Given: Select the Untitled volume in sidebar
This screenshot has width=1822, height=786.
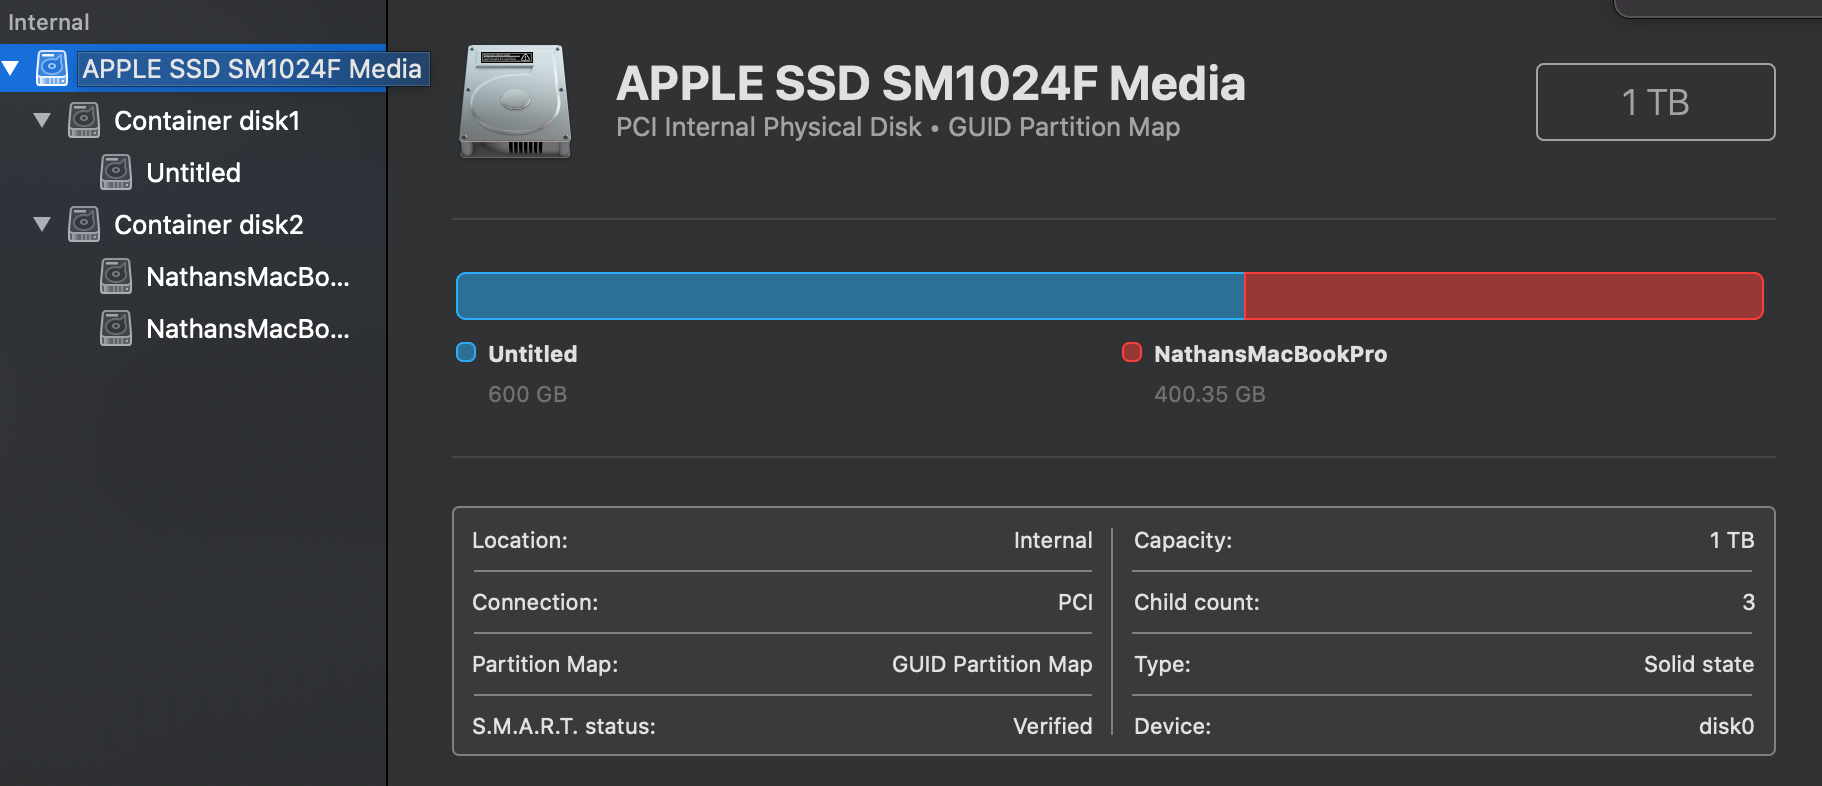Looking at the screenshot, I should (193, 173).
